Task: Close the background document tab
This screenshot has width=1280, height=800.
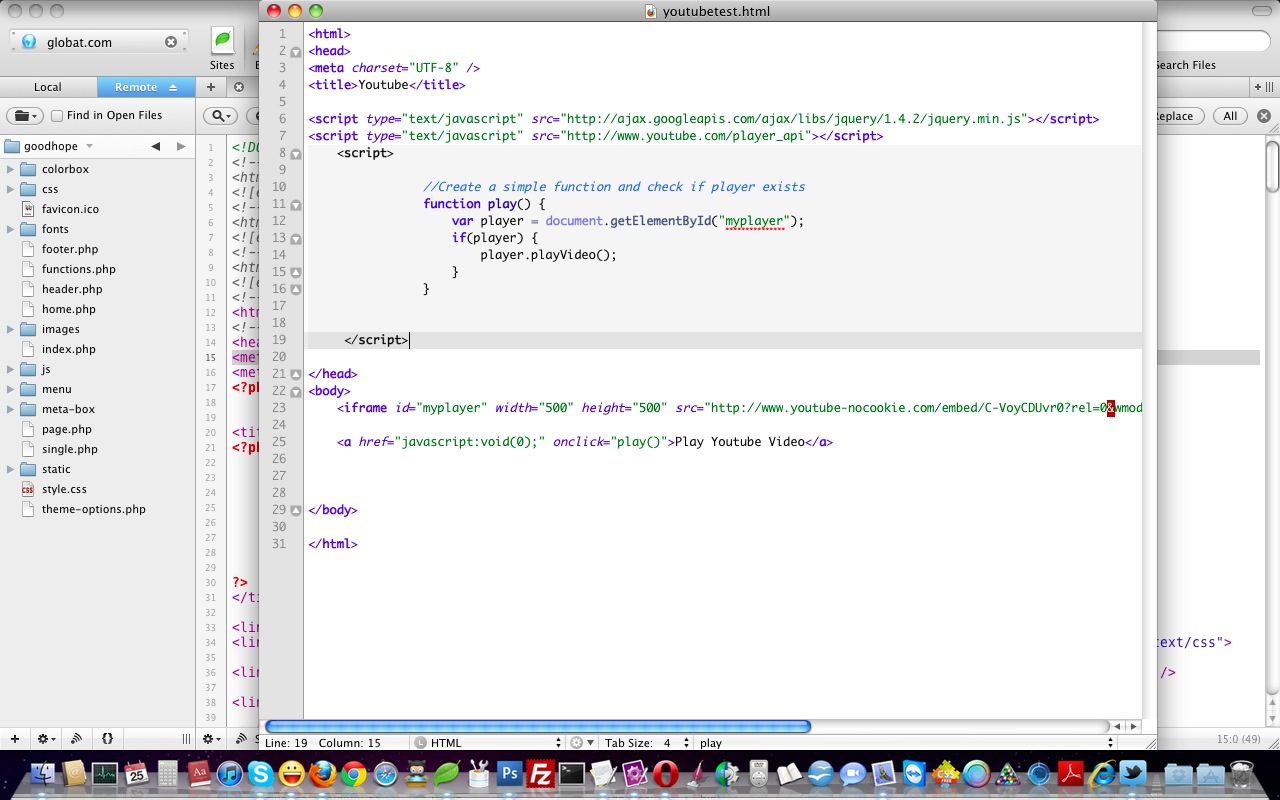Action: point(239,87)
